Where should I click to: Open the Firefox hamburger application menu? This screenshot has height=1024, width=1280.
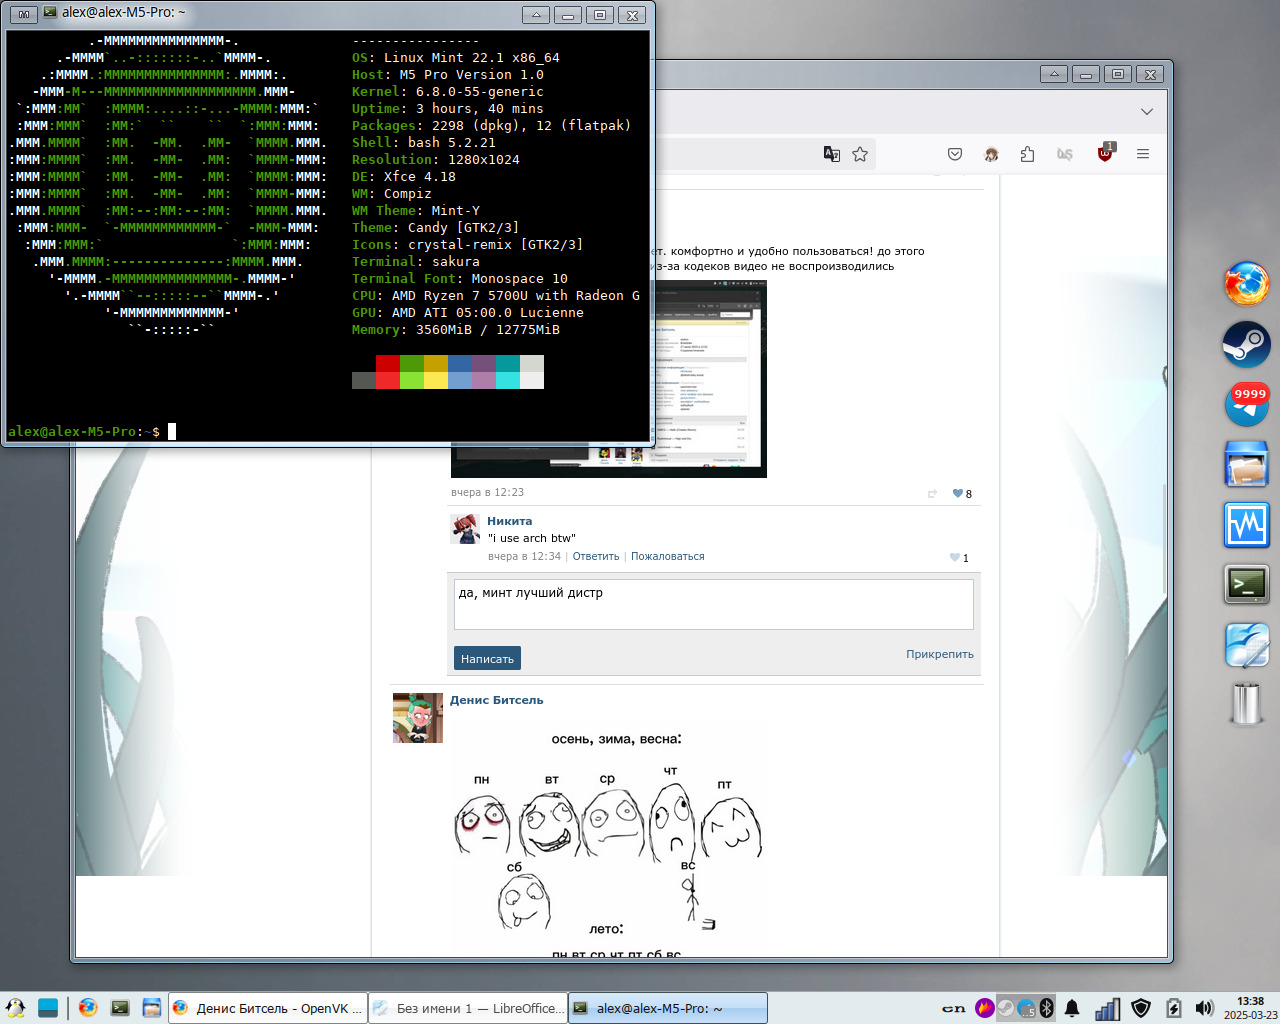click(1143, 154)
